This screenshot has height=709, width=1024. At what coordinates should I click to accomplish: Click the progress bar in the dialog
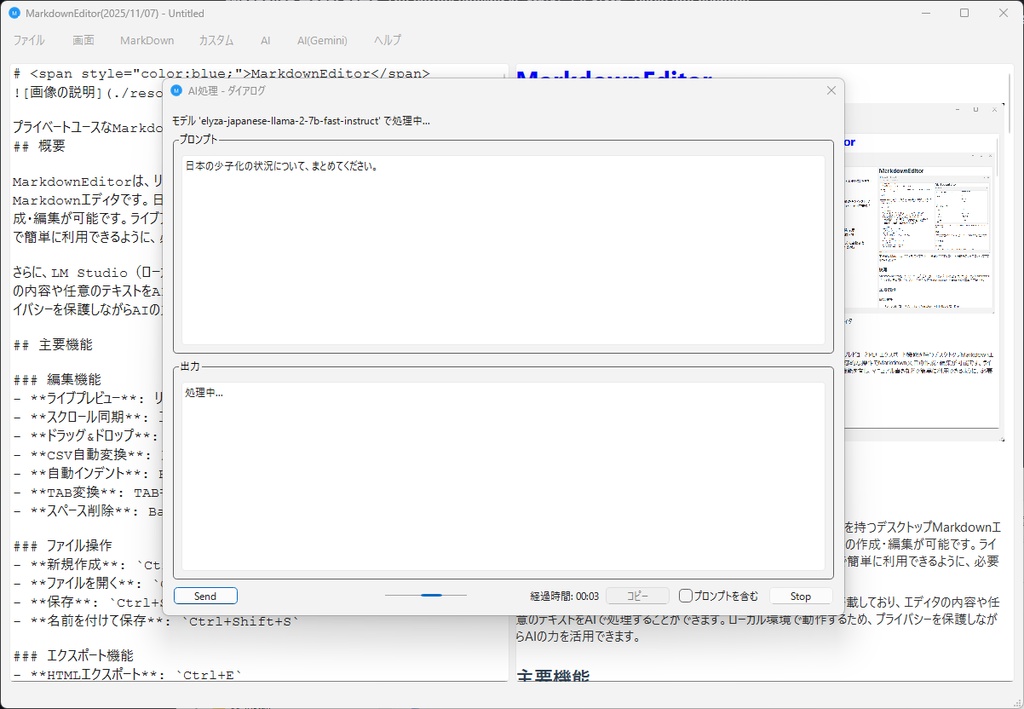tap(425, 595)
